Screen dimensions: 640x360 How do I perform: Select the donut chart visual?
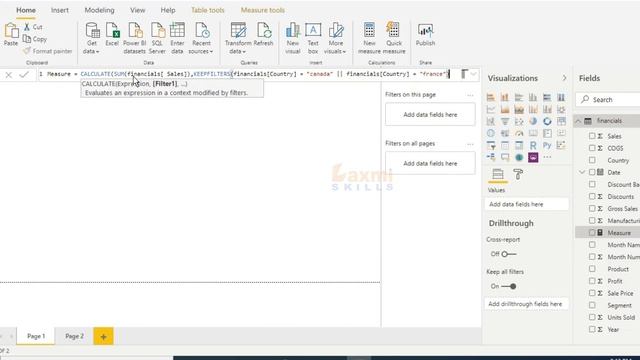coord(547,121)
